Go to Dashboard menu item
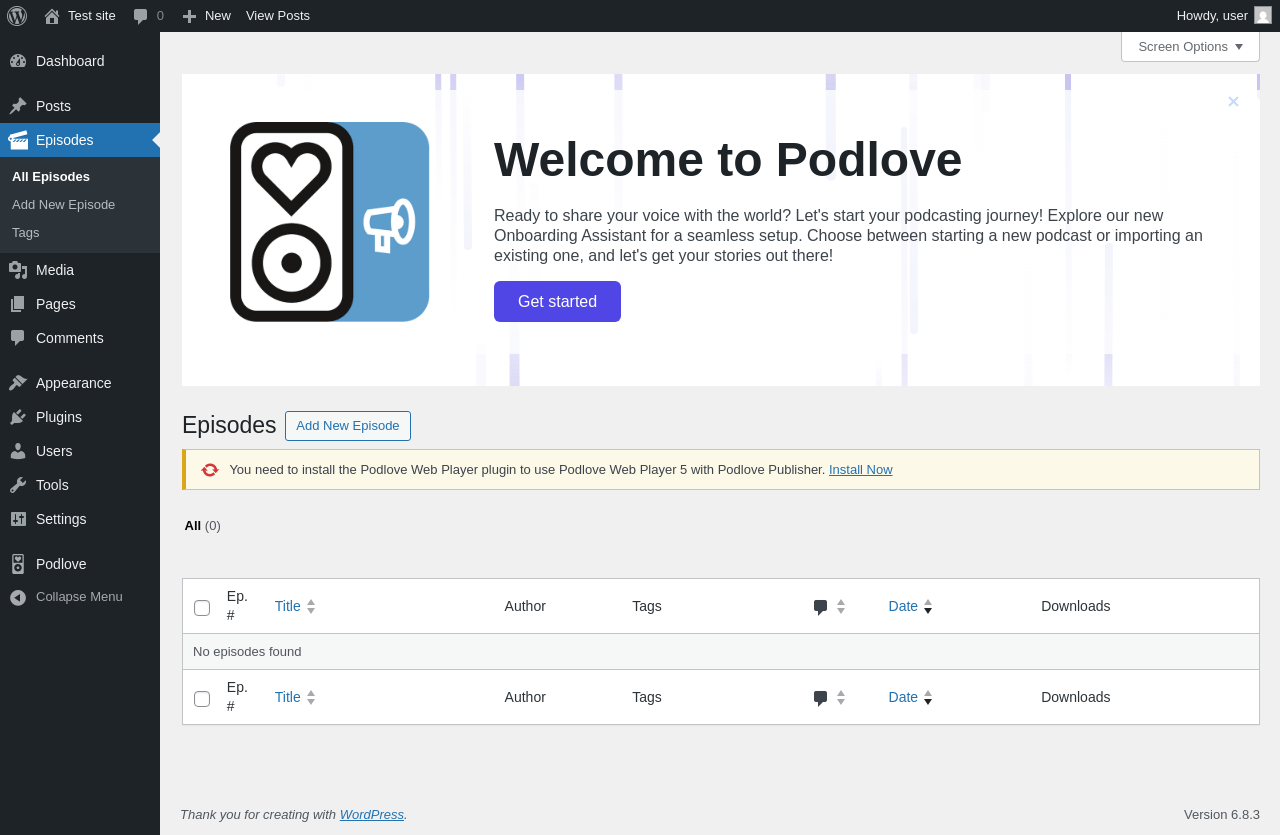 click(x=80, y=61)
